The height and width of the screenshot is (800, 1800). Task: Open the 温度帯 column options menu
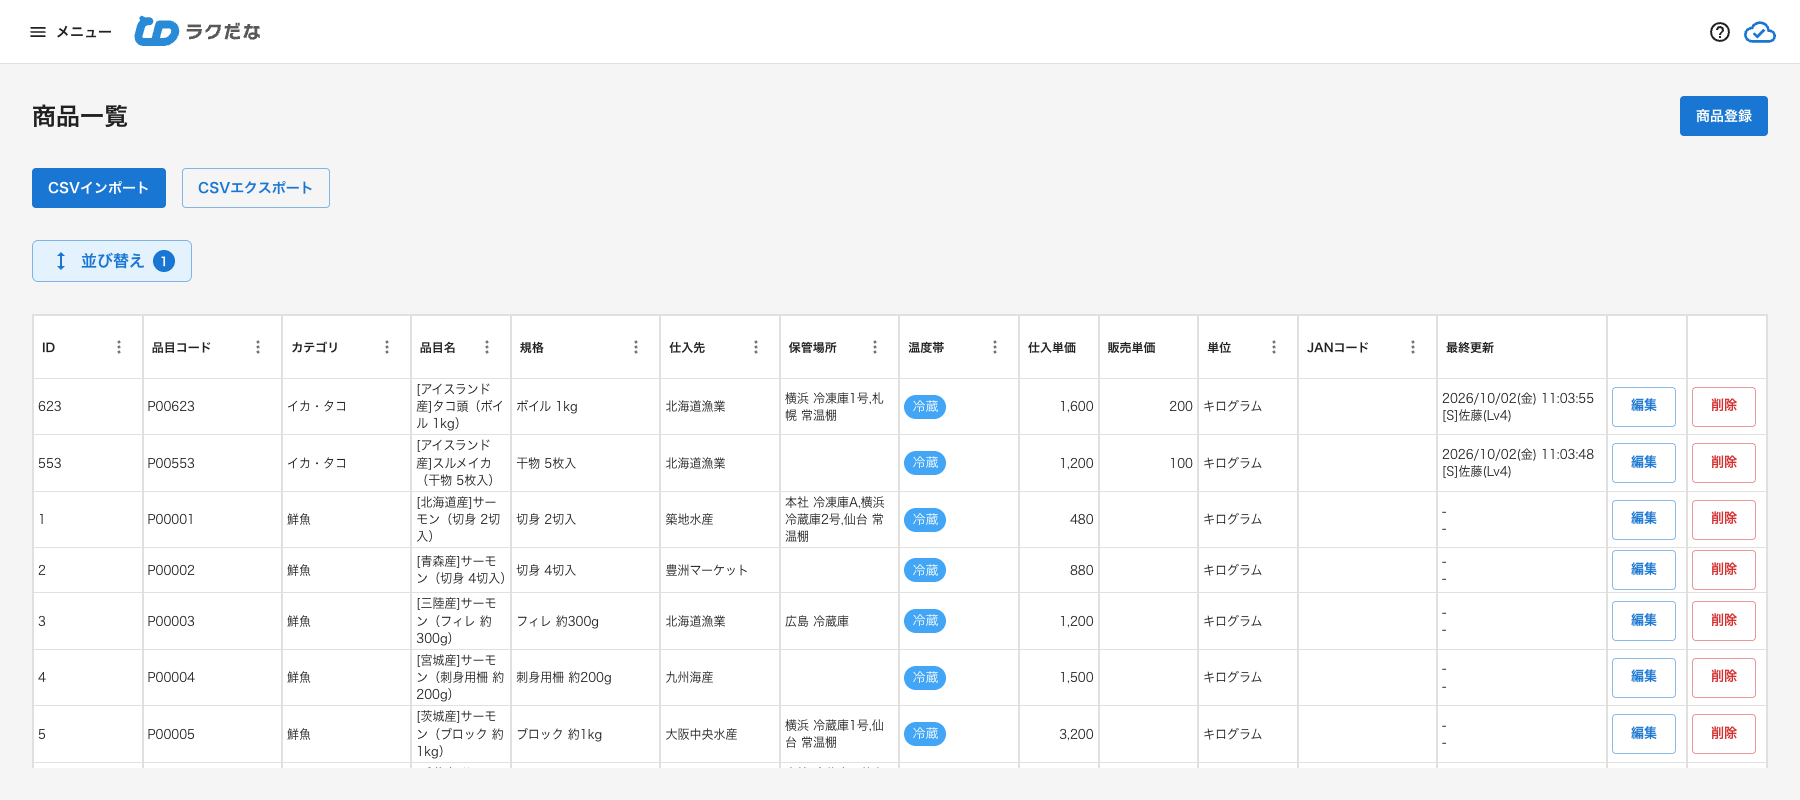pyautogui.click(x=995, y=347)
